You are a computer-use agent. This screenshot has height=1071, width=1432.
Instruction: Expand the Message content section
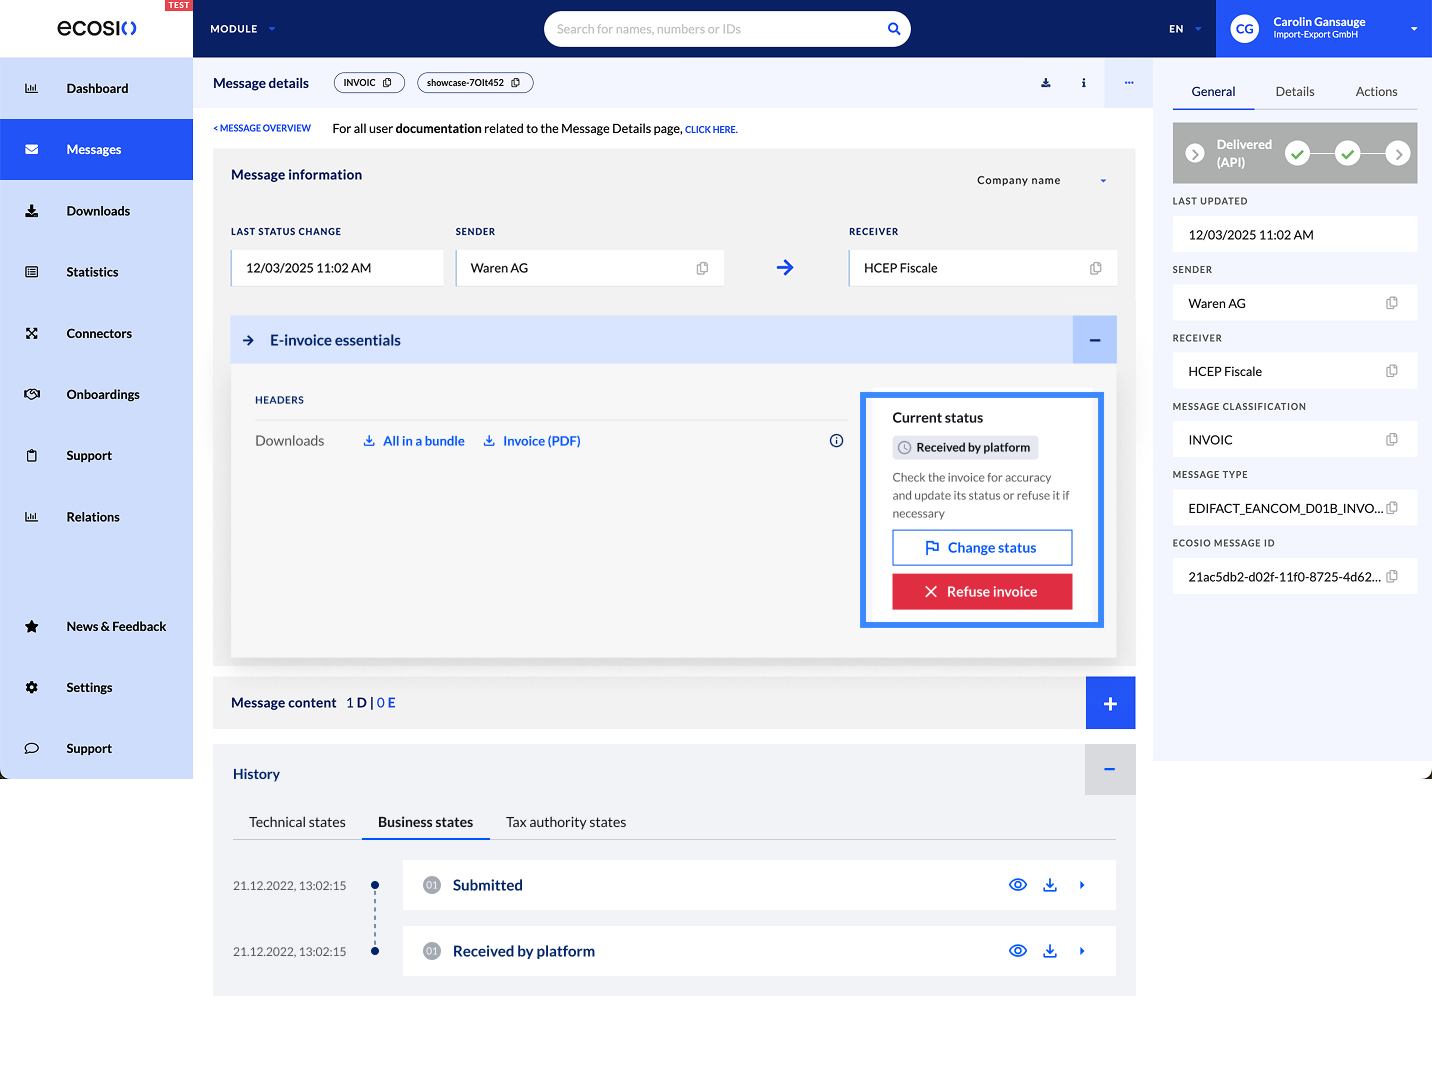1110,703
